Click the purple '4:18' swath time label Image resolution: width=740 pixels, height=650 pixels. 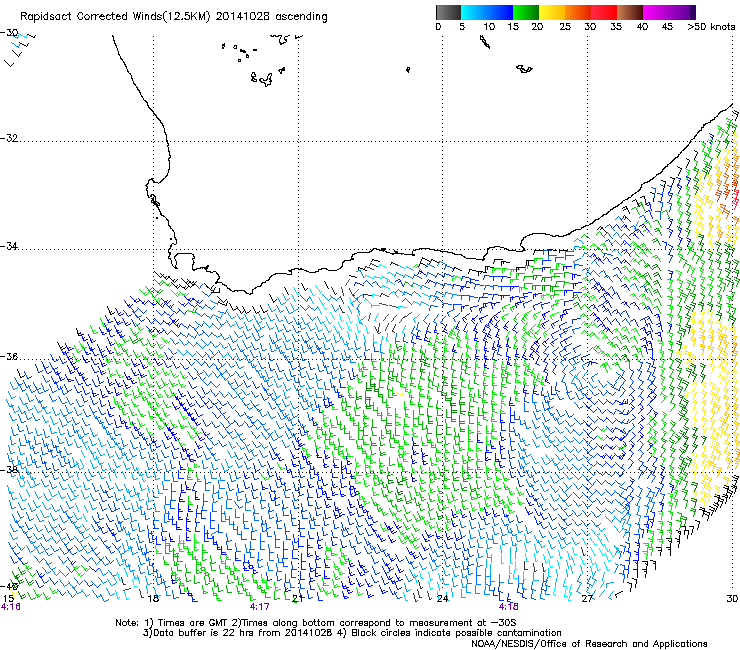(x=508, y=607)
